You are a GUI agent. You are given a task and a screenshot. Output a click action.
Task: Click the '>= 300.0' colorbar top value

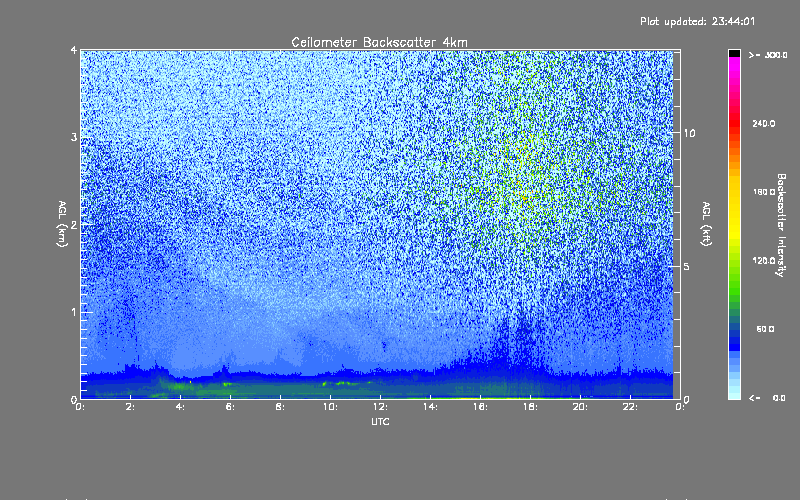[x=768, y=55]
